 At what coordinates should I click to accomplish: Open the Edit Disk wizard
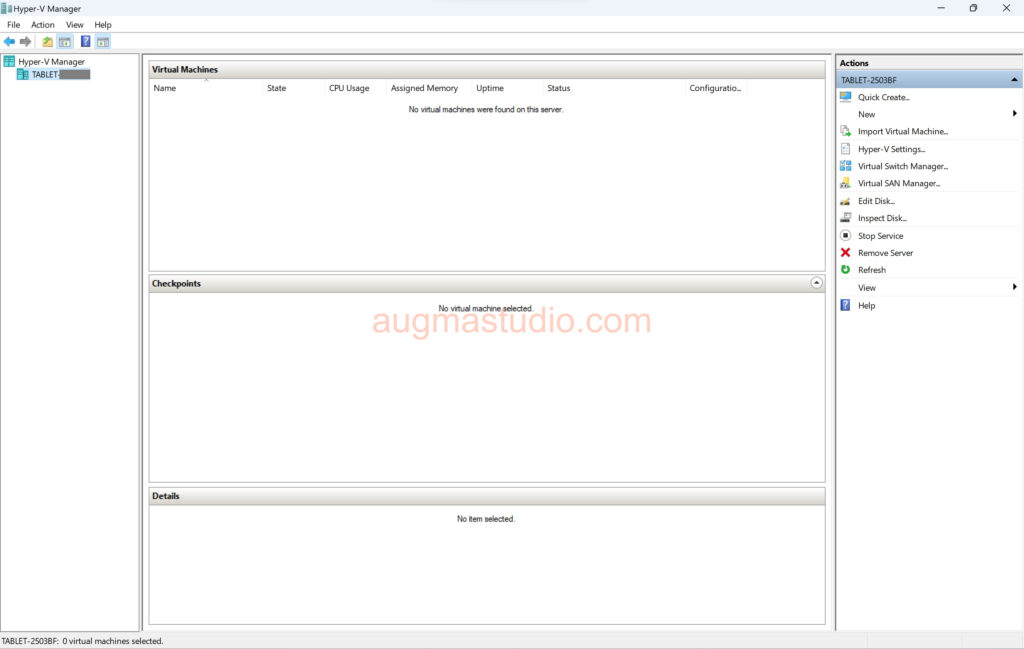point(876,201)
